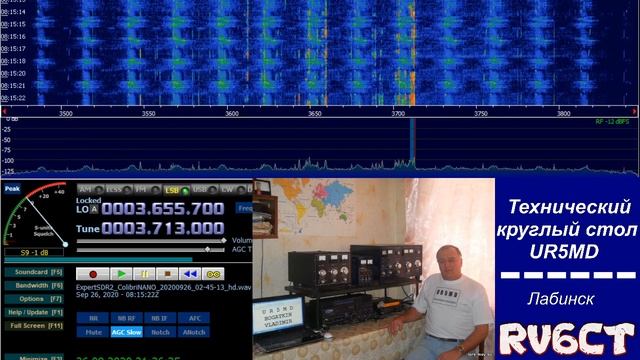The image size is (640, 360).
Task: Play the loaded WAV file
Action: coord(121,274)
